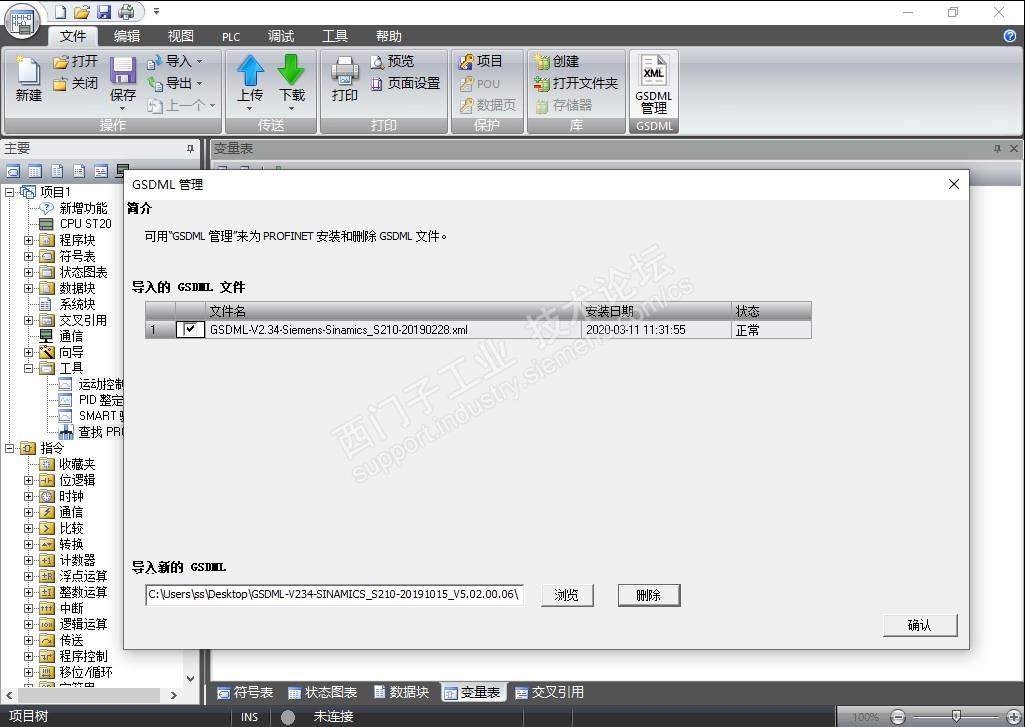Screen dimensions: 1025x727
Task: Click quick access save icon
Action: (104, 11)
